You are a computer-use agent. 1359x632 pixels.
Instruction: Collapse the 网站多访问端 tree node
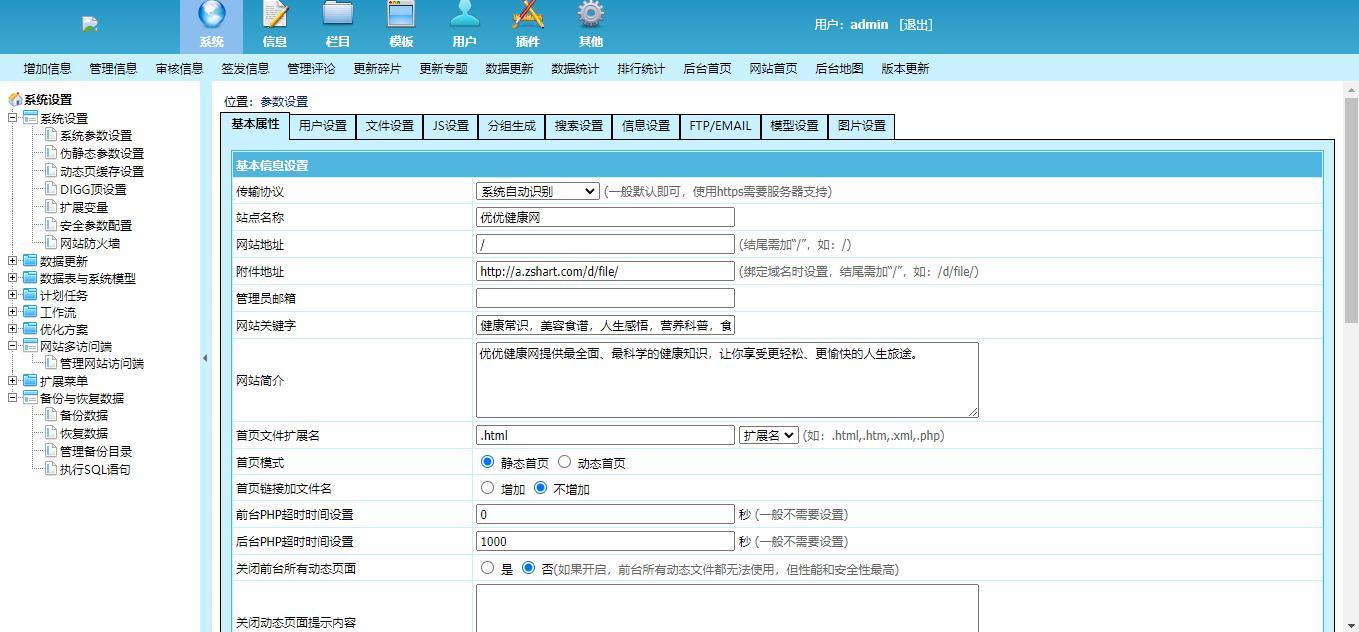(13, 346)
